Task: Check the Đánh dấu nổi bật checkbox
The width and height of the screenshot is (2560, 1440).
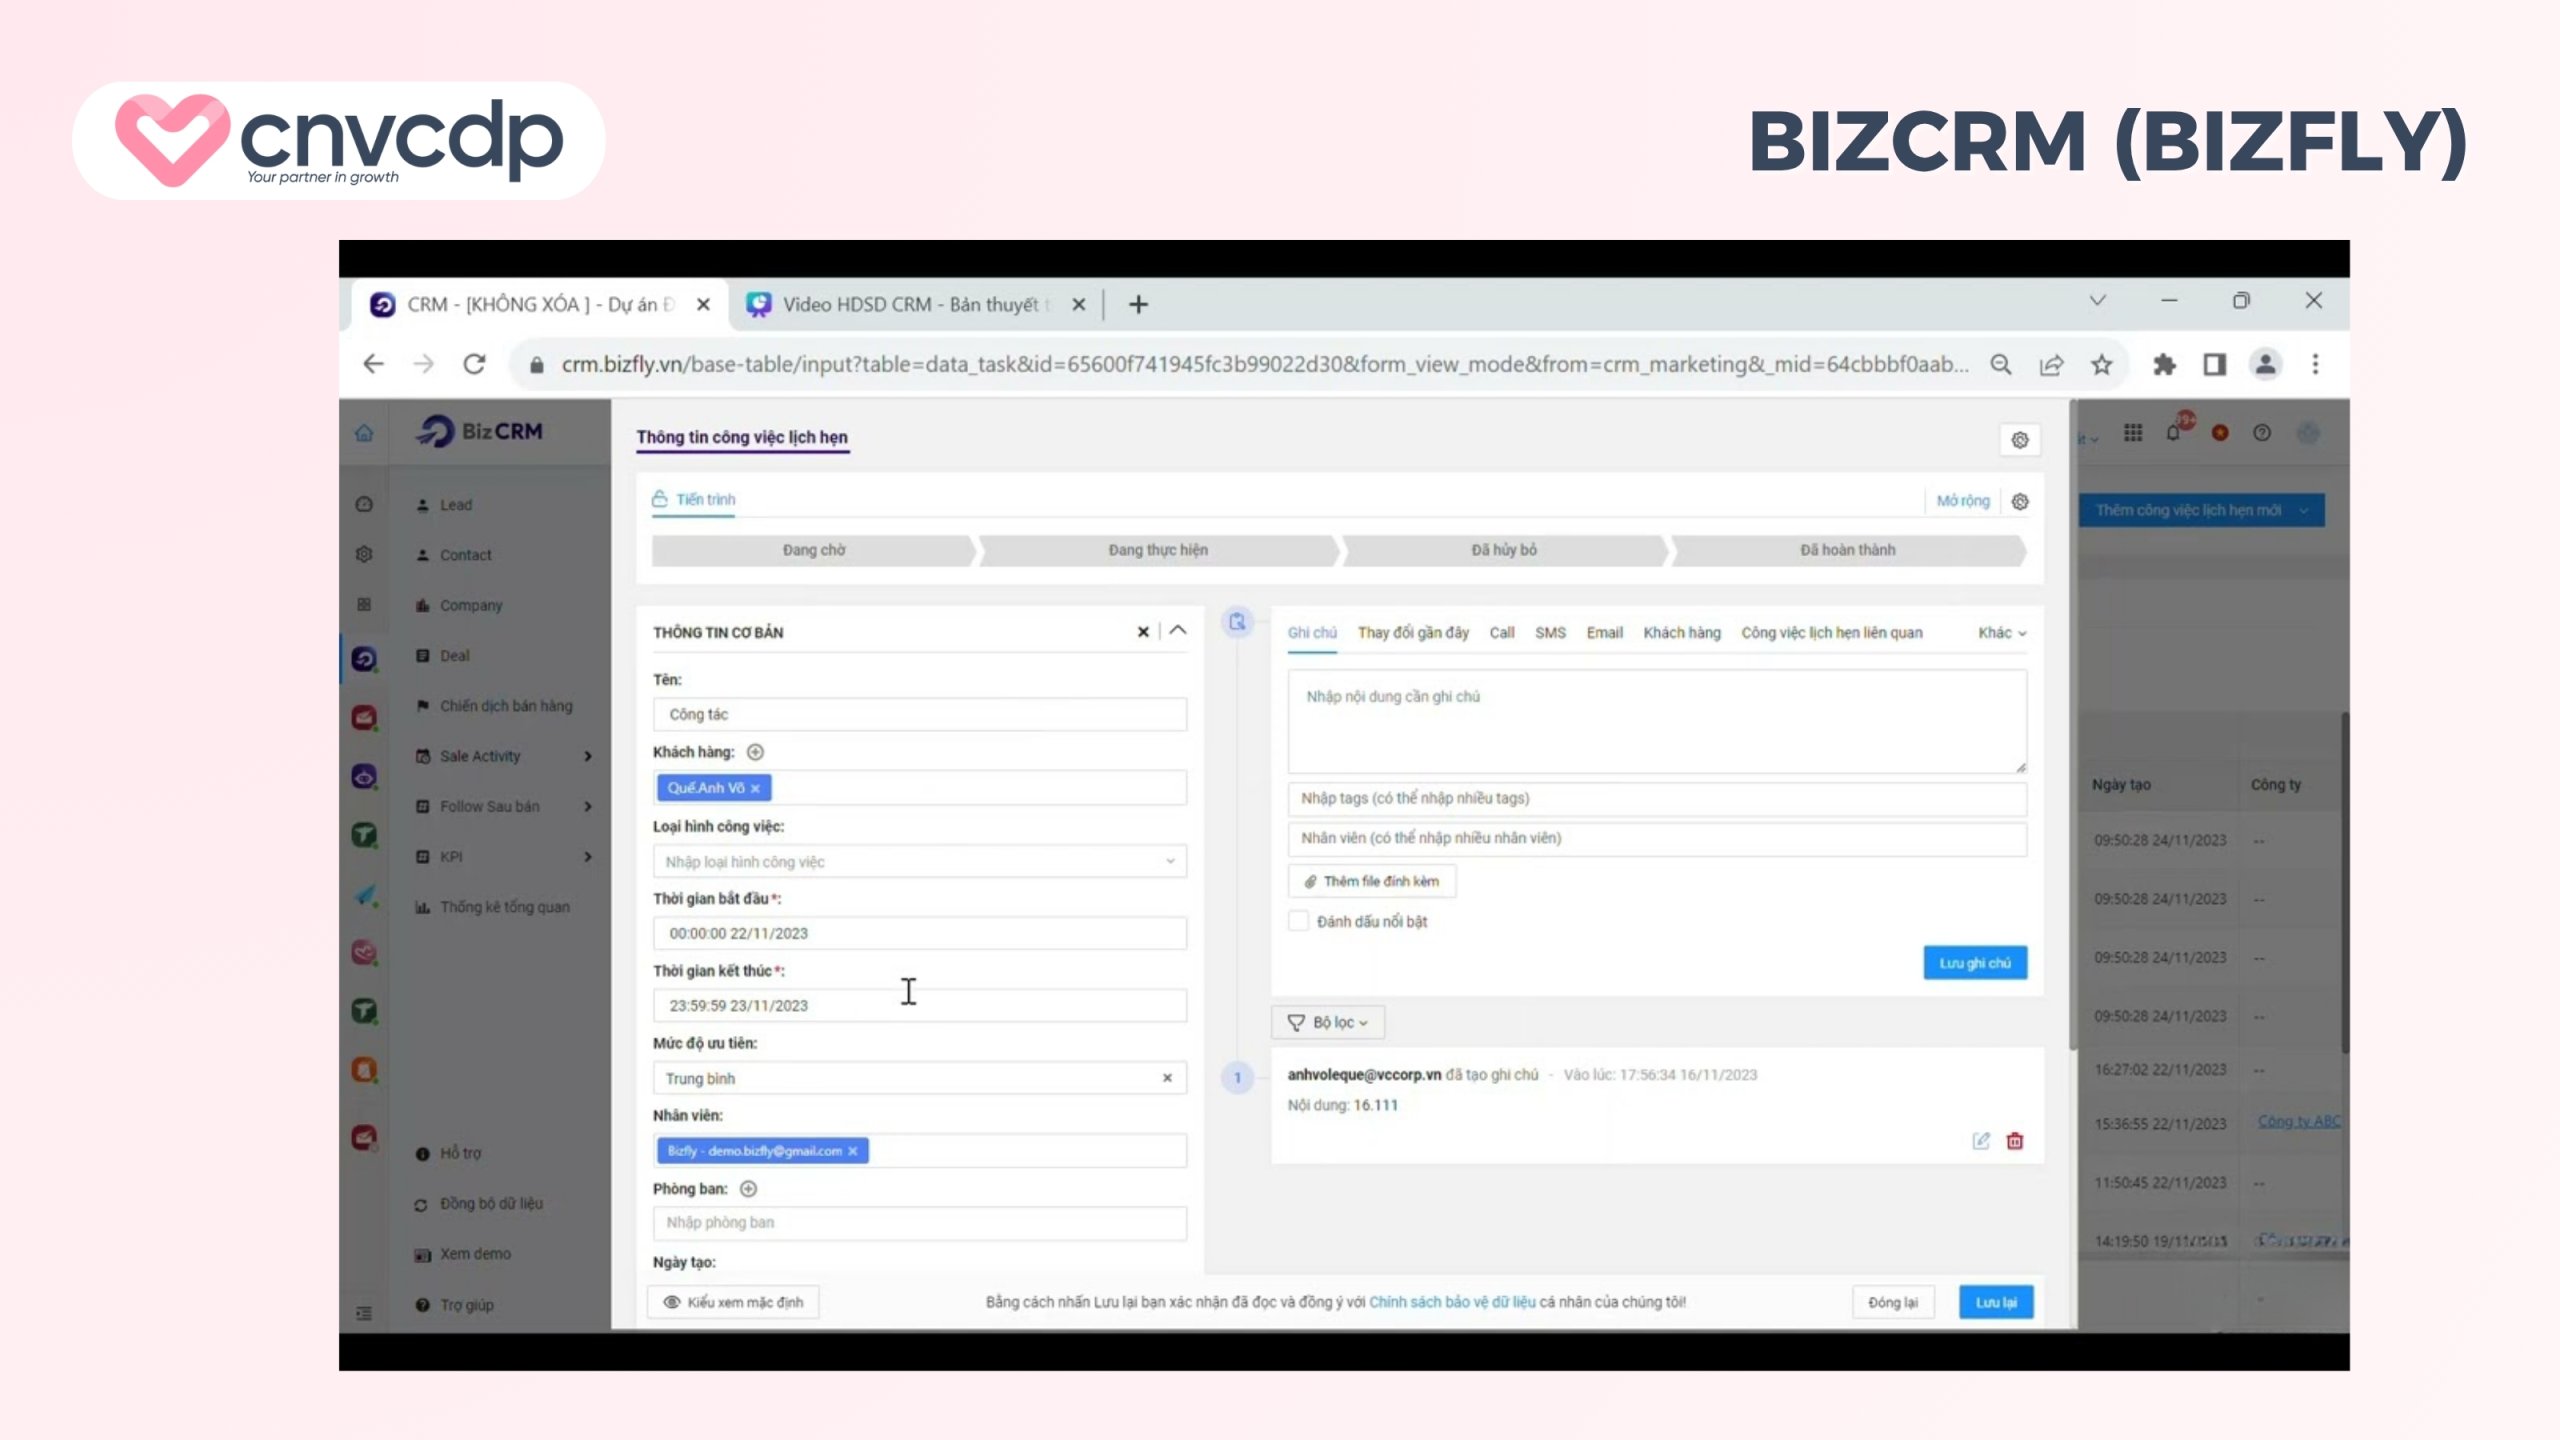Action: tap(1298, 920)
